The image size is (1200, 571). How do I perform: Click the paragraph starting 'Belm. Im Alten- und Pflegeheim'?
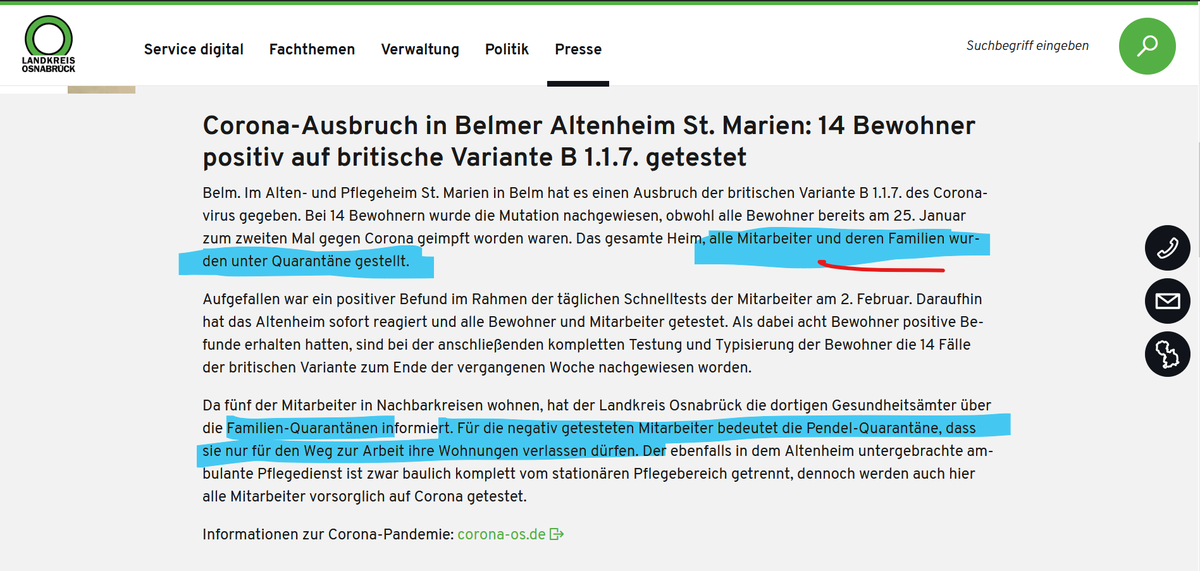(x=596, y=227)
